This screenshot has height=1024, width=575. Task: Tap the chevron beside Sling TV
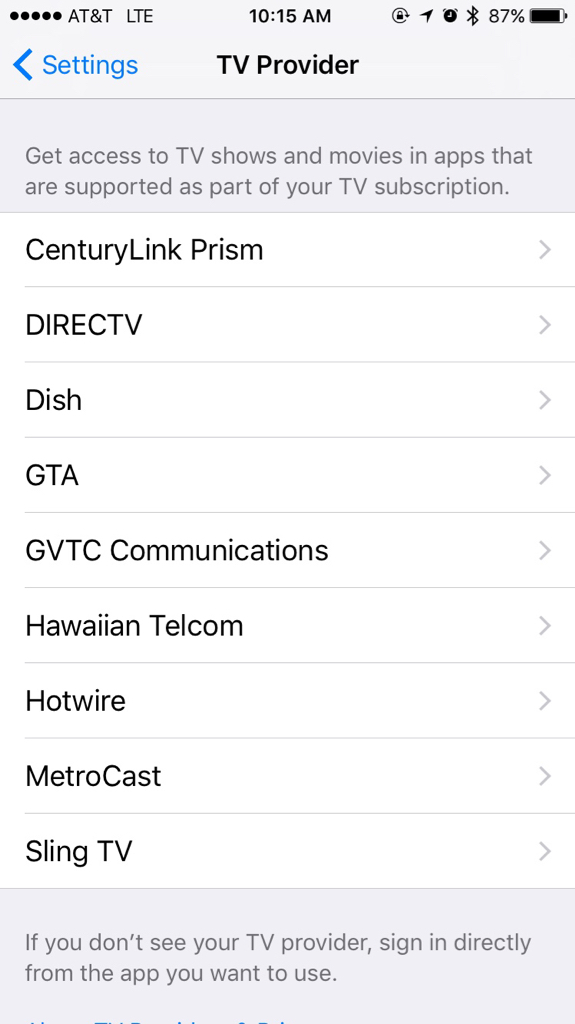[x=545, y=851]
